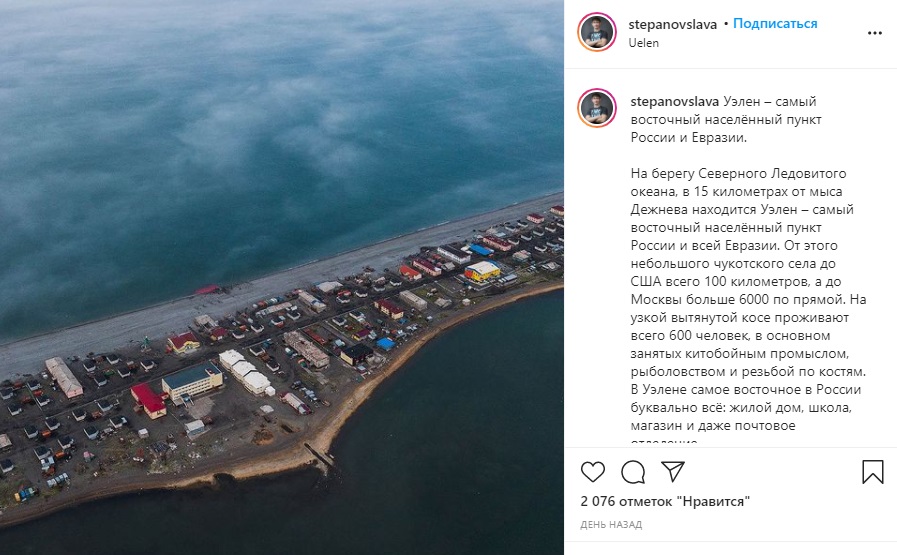The height and width of the screenshot is (555, 897).
Task: Open stepanovslava username in header
Action: coord(673,24)
